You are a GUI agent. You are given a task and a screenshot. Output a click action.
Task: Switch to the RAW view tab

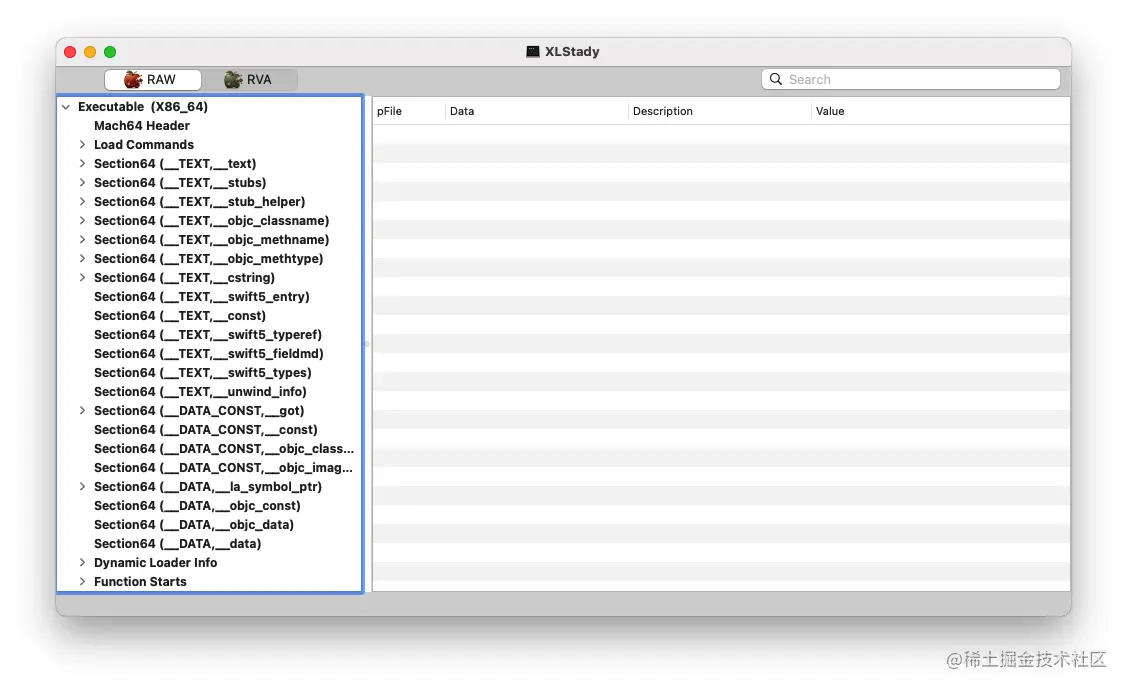[x=152, y=80]
